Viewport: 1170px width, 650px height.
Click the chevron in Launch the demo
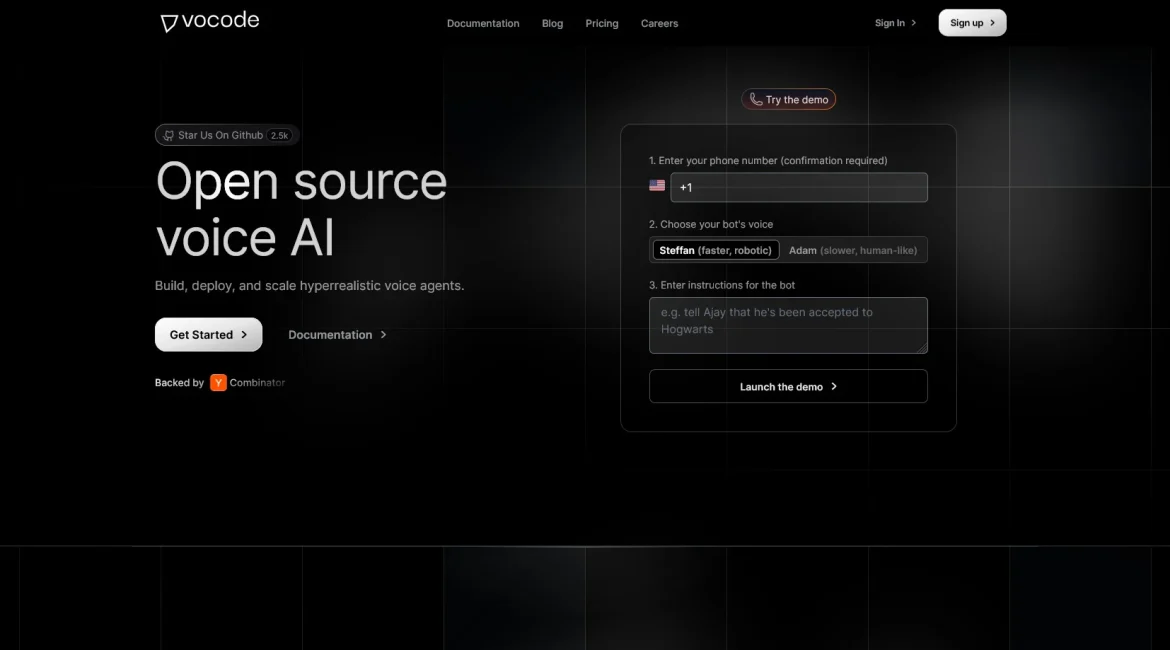[834, 387]
